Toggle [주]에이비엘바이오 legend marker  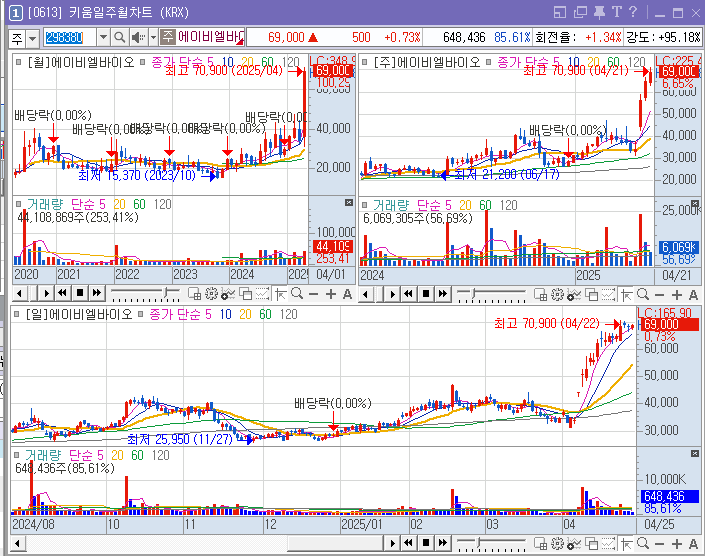[365, 62]
